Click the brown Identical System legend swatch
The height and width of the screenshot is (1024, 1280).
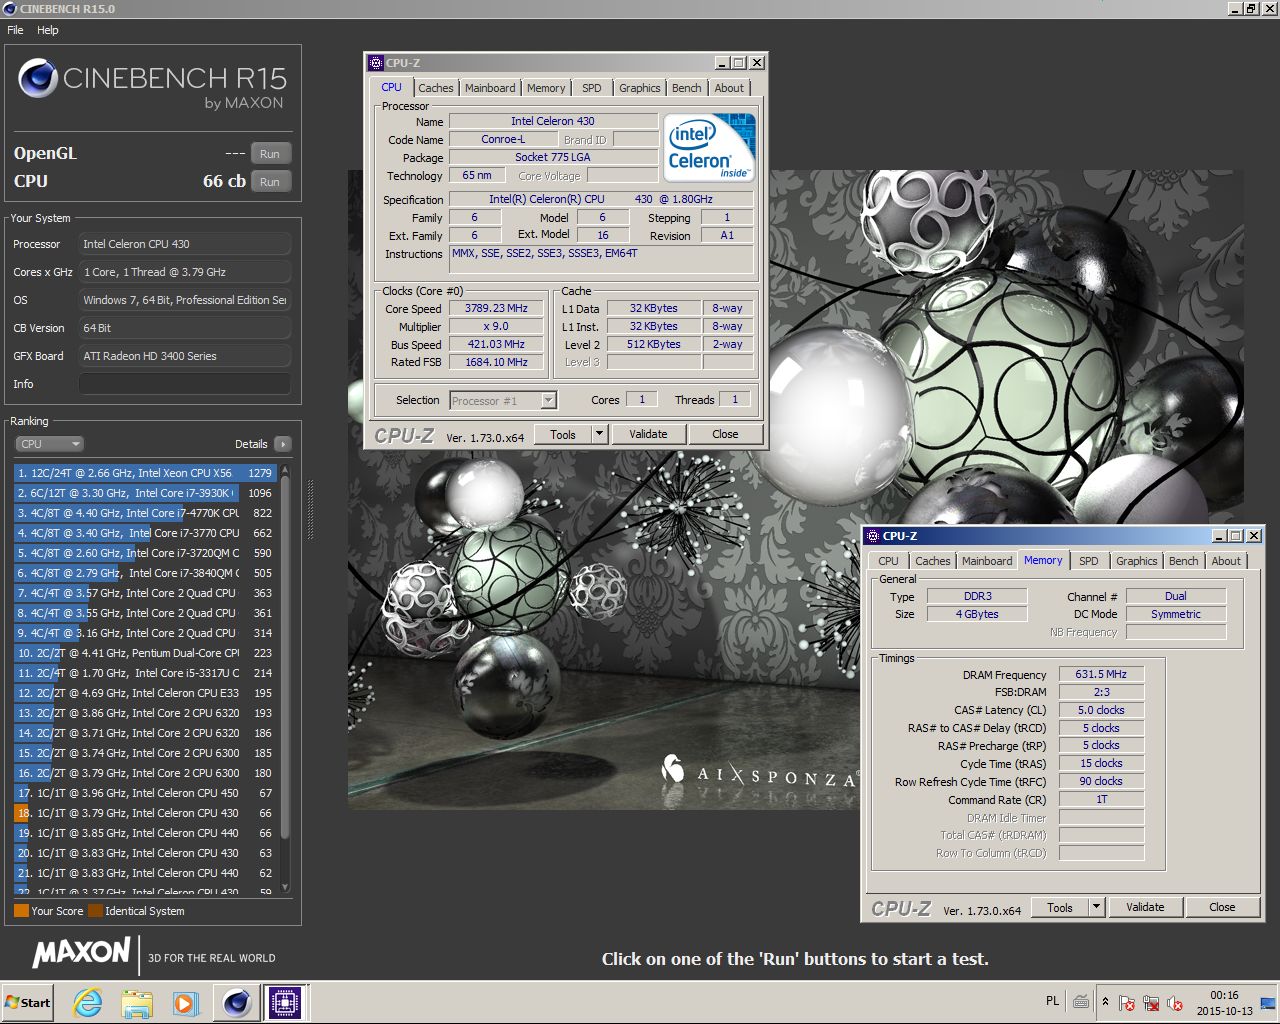pyautogui.click(x=95, y=911)
